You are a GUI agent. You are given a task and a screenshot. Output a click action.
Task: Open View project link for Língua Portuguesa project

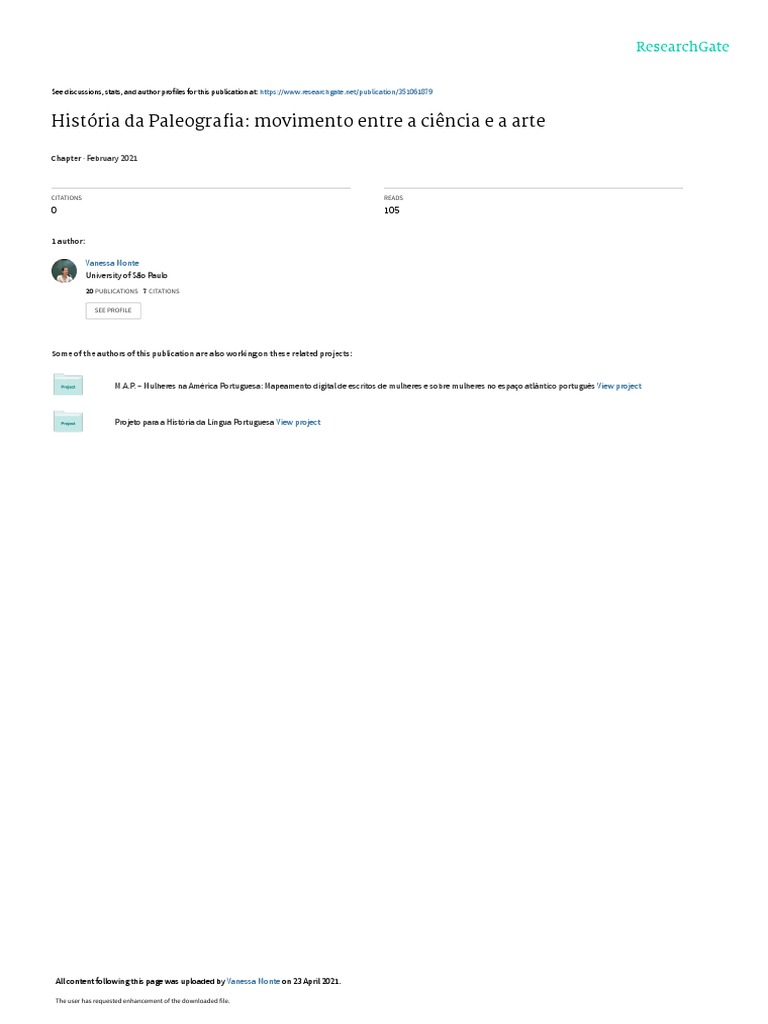(x=298, y=423)
